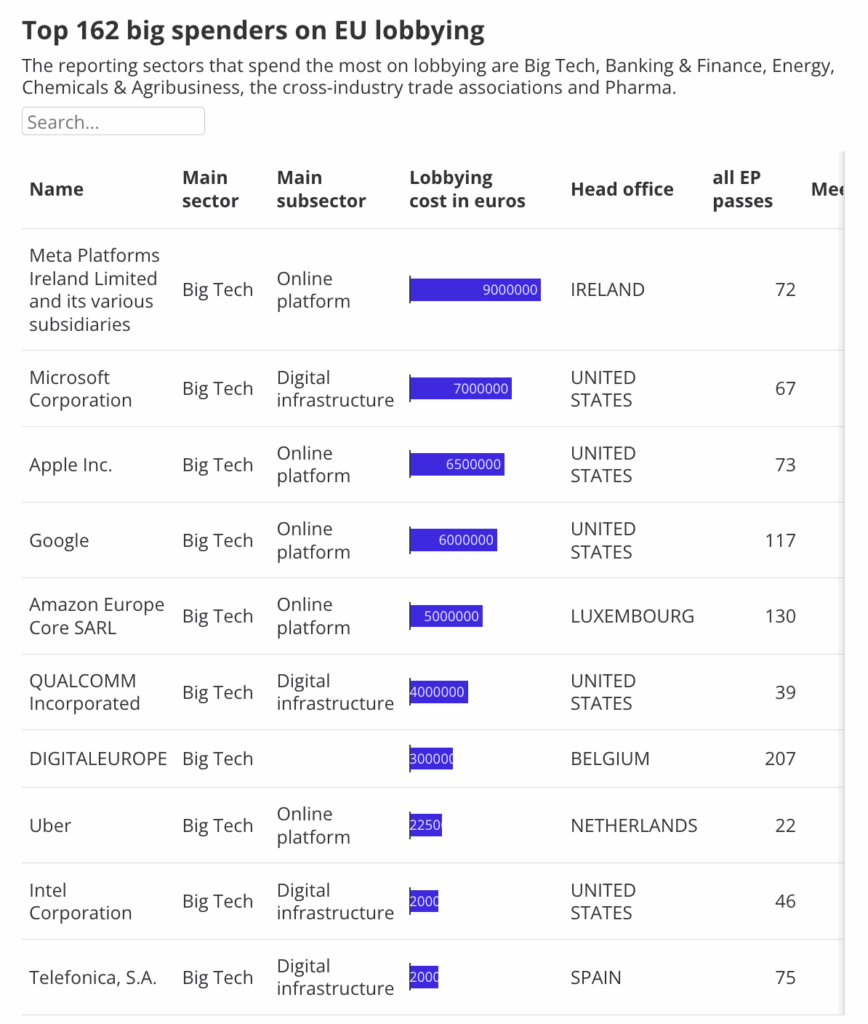Sort by the Name column header
The image size is (868, 1024).
click(56, 189)
